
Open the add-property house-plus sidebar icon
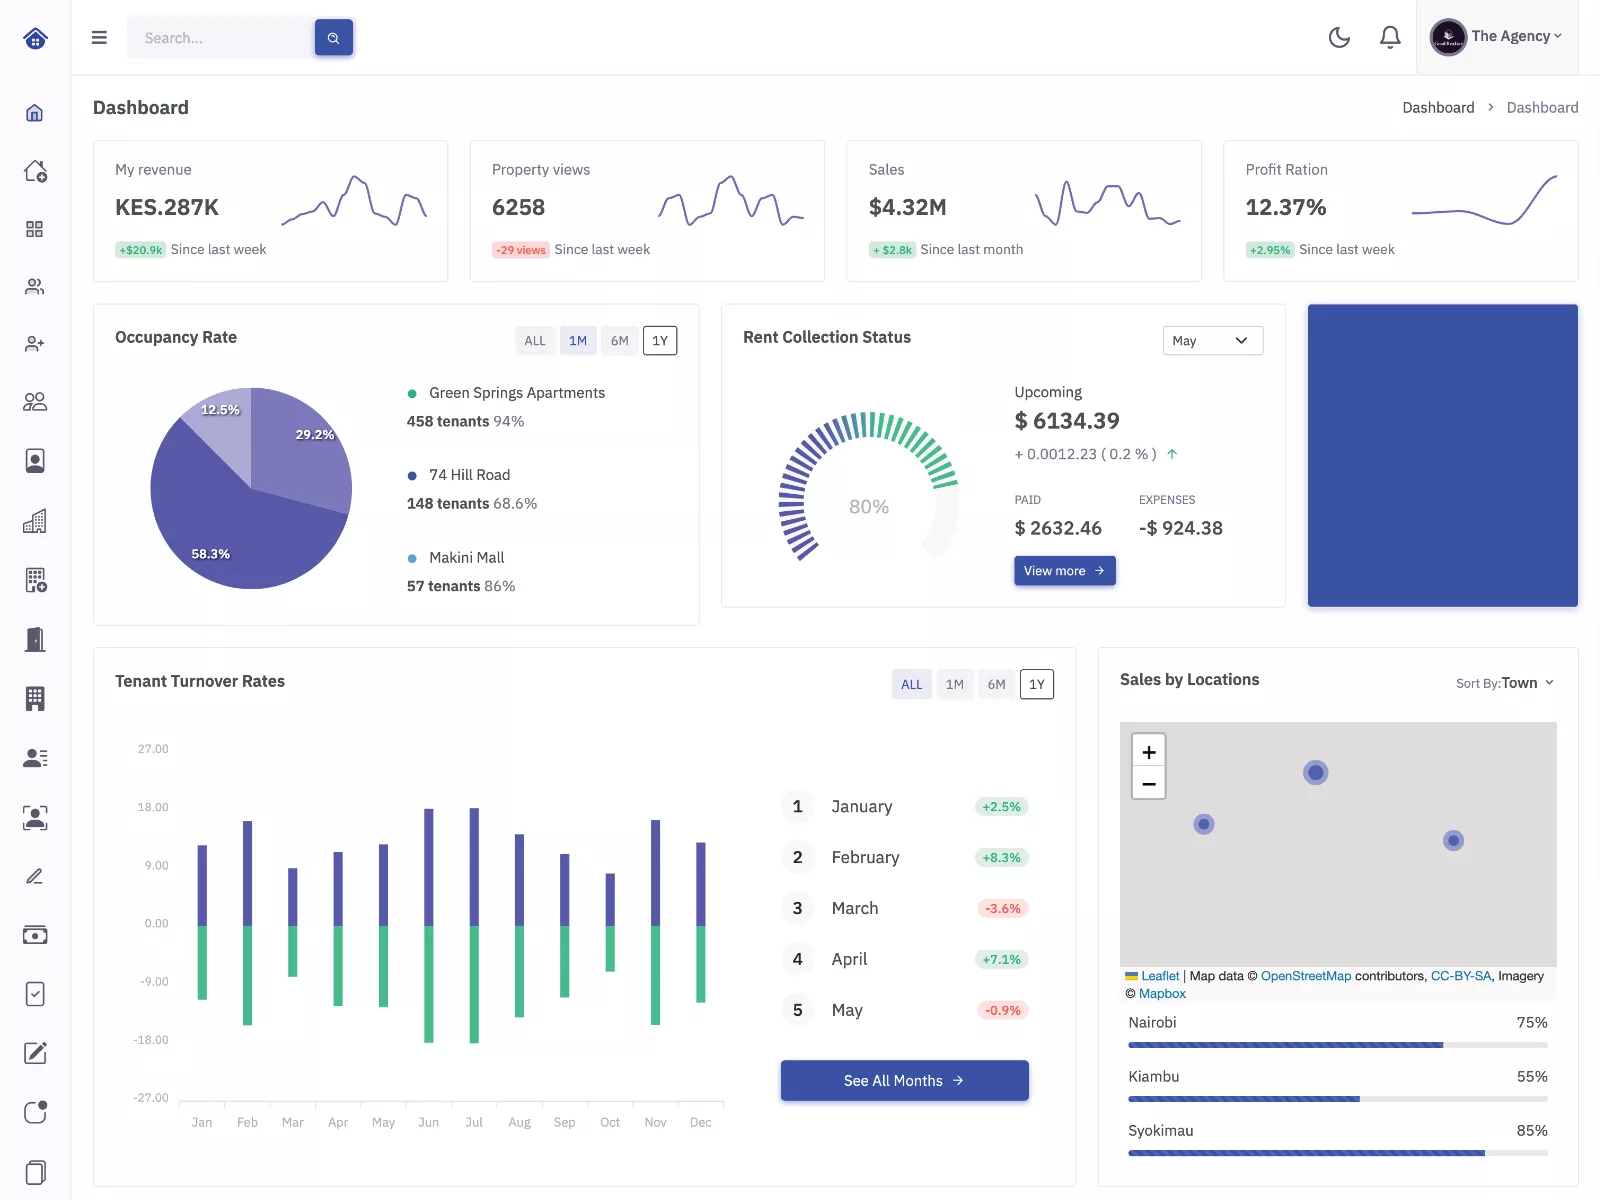point(35,171)
